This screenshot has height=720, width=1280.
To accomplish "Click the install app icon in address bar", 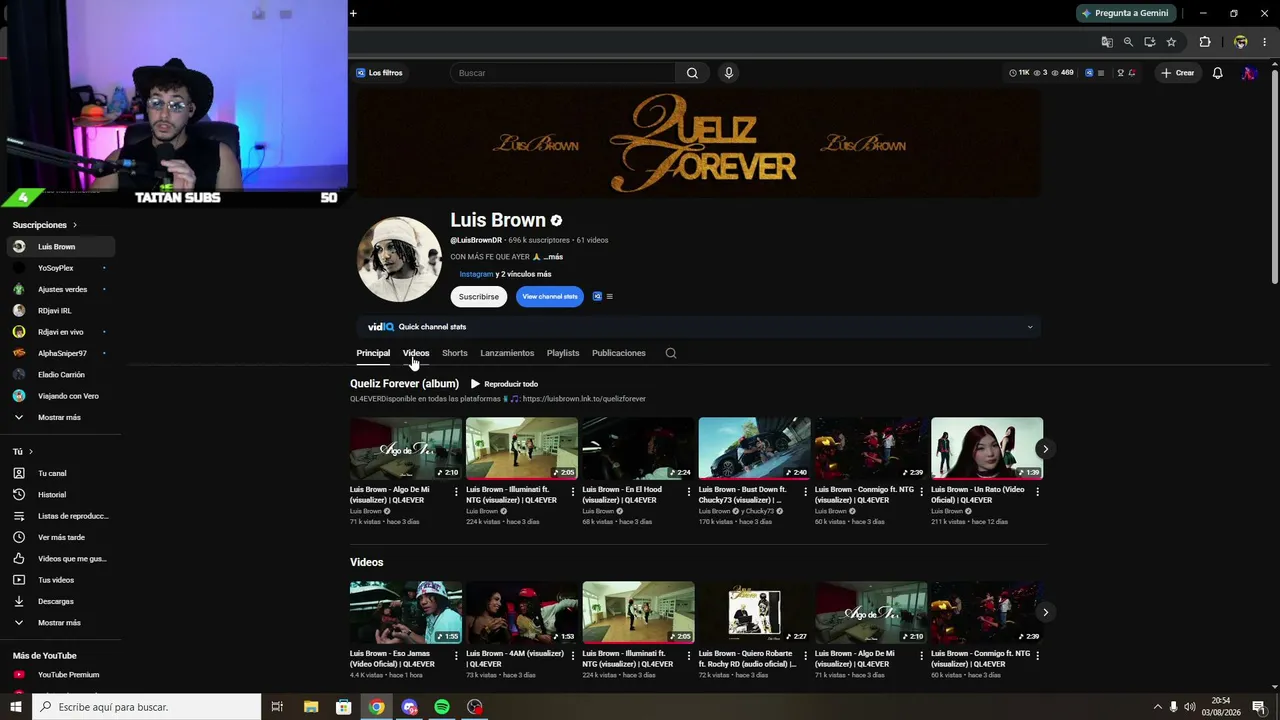I will [x=1150, y=42].
